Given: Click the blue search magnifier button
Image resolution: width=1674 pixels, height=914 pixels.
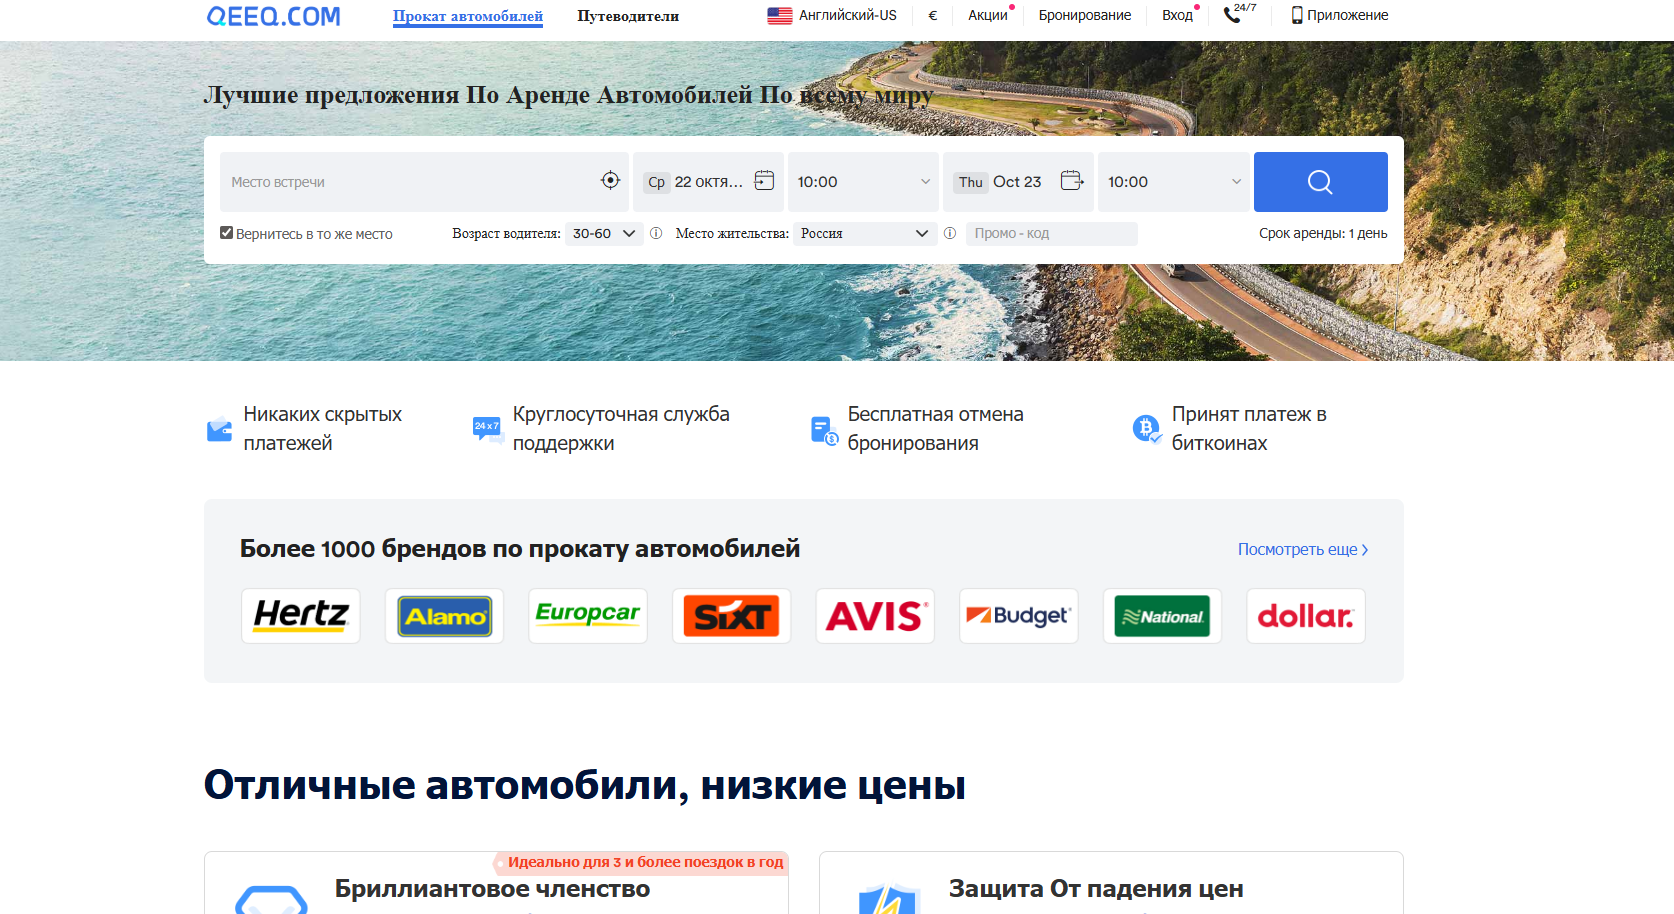Looking at the screenshot, I should click(1320, 182).
